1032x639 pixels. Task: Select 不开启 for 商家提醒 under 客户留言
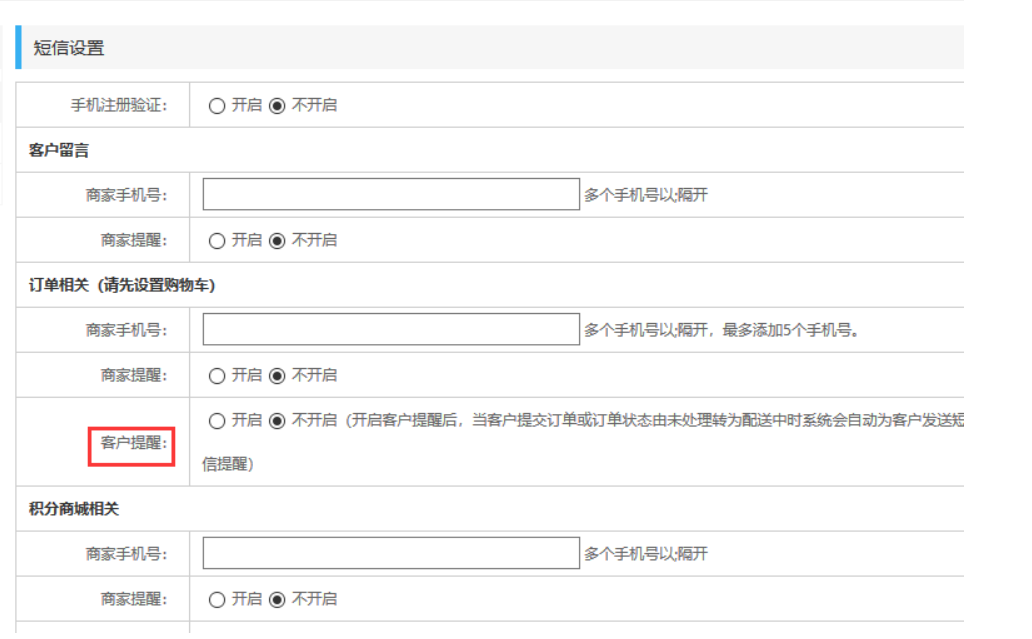pyautogui.click(x=277, y=241)
